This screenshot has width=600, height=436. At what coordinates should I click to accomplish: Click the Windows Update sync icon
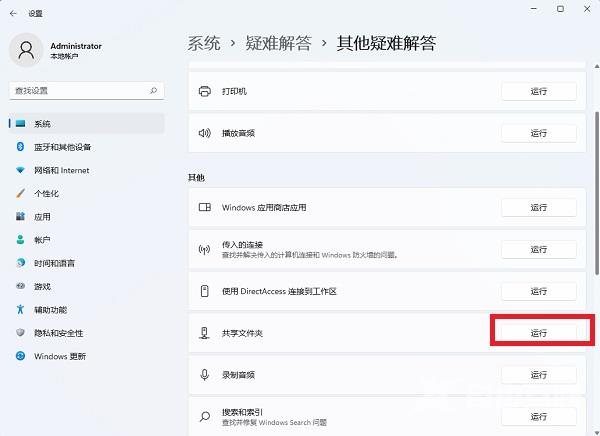tap(20, 356)
